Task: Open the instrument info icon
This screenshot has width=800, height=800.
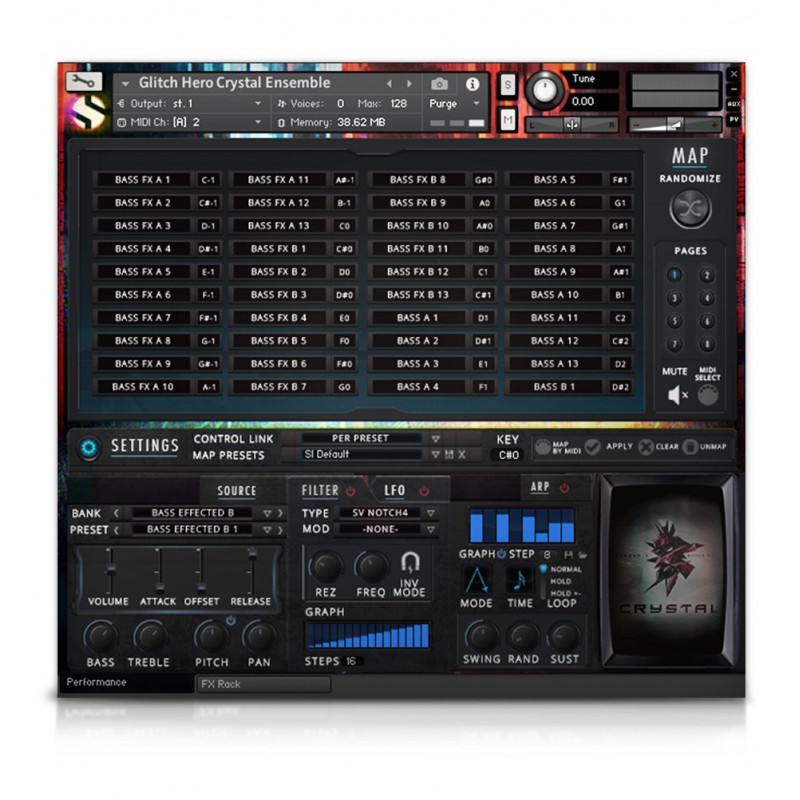Action: pyautogui.click(x=472, y=84)
